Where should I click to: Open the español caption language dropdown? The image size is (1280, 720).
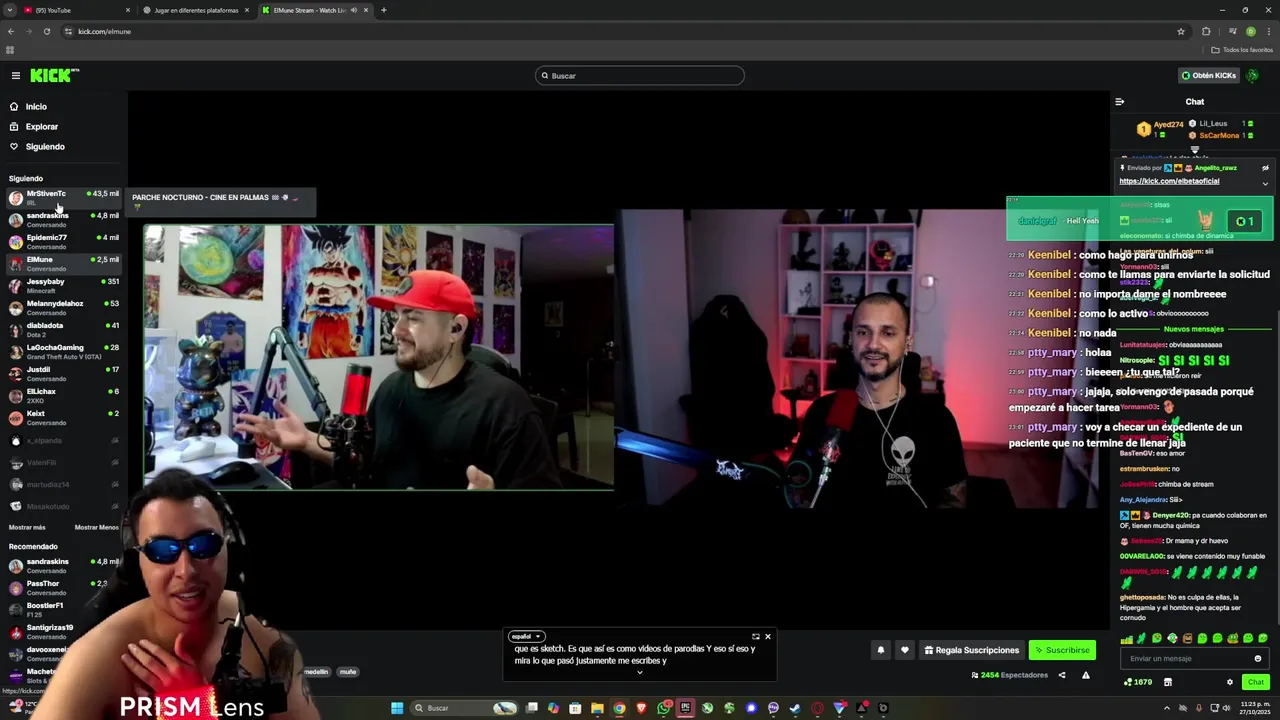[526, 637]
